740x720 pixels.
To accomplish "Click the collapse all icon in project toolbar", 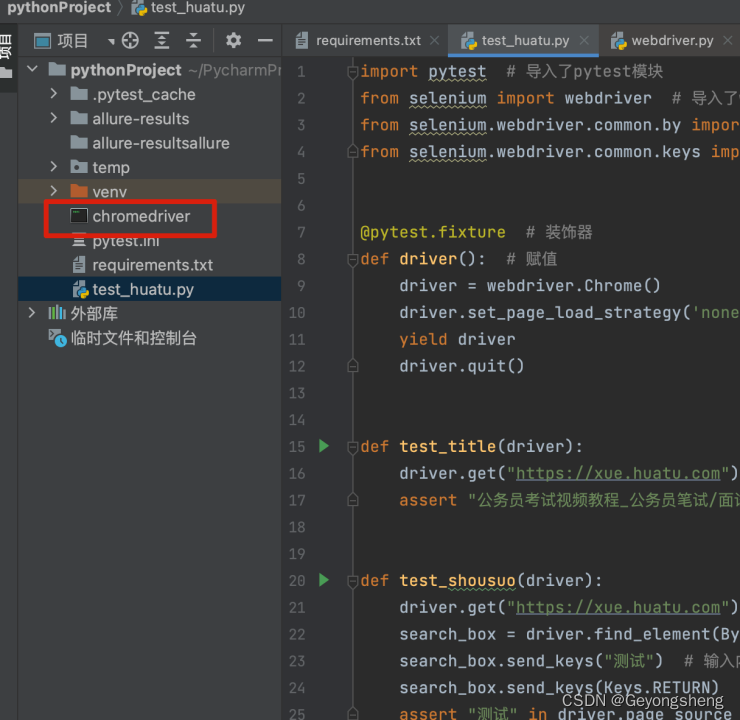I will 193,41.
